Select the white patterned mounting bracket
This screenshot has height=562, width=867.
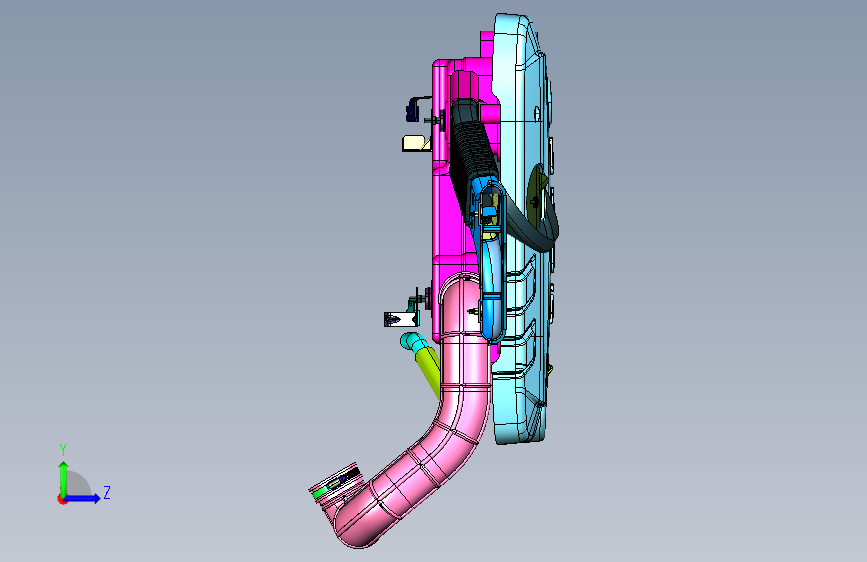pyautogui.click(x=401, y=319)
